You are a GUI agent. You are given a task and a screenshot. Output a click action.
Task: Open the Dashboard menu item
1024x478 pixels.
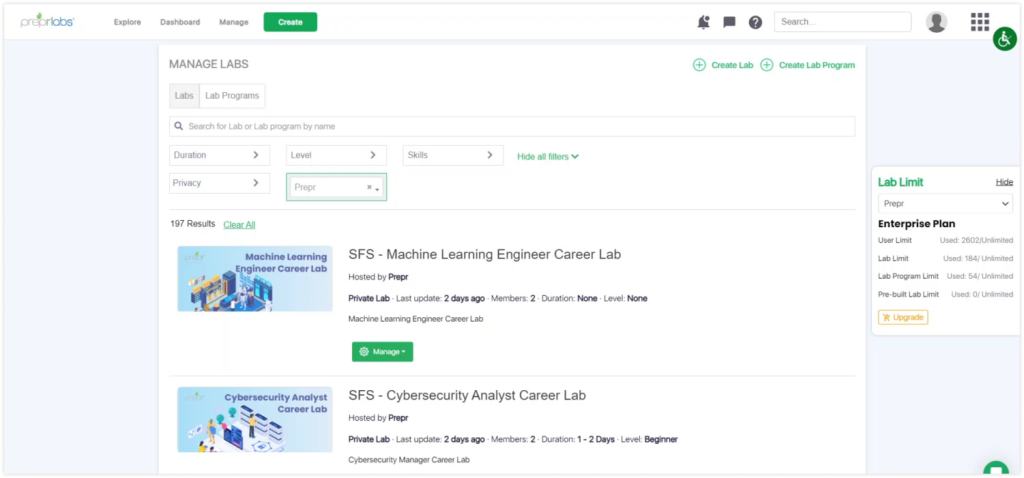[x=180, y=22]
